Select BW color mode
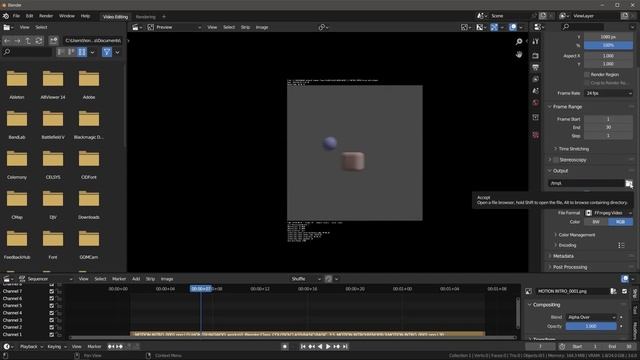 click(596, 222)
